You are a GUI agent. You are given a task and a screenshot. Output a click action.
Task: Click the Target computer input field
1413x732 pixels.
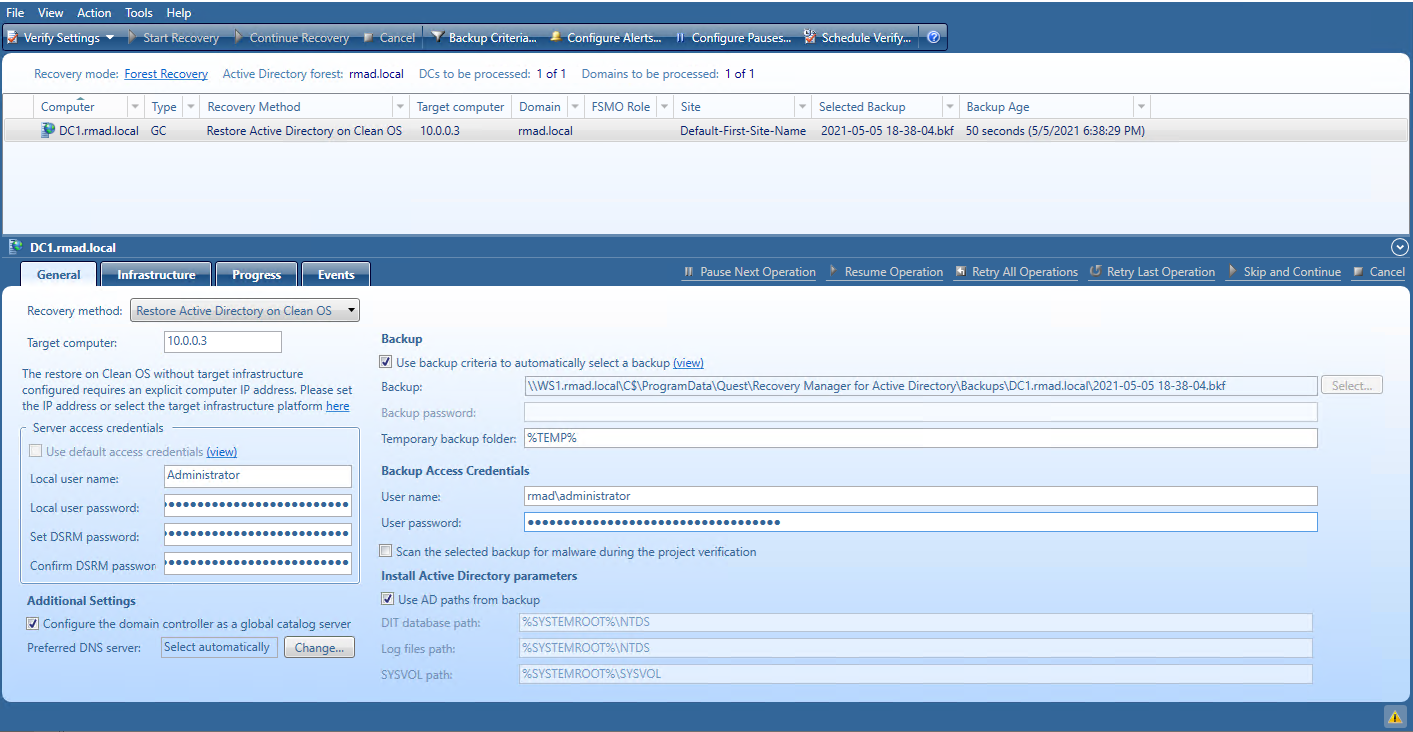(x=222, y=341)
